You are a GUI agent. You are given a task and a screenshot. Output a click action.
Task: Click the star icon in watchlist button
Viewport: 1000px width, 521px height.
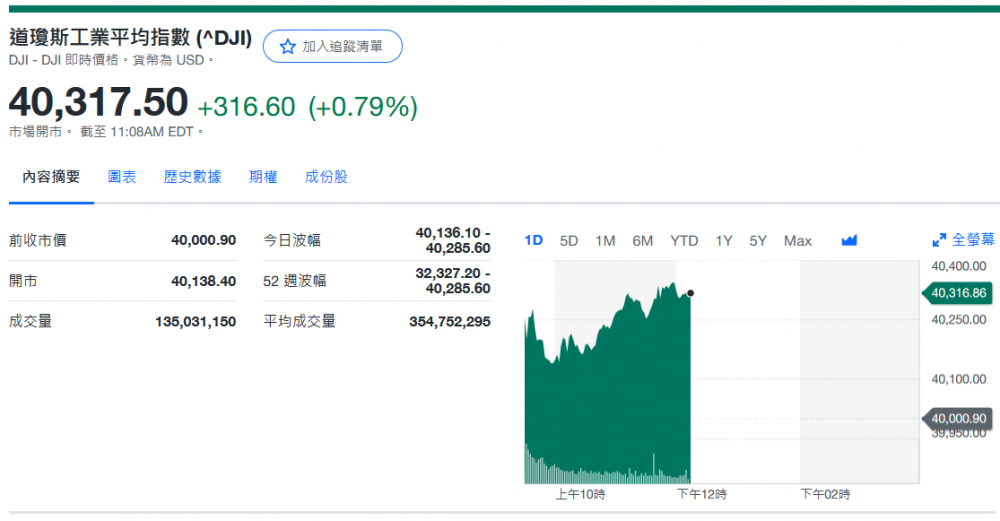pos(288,47)
